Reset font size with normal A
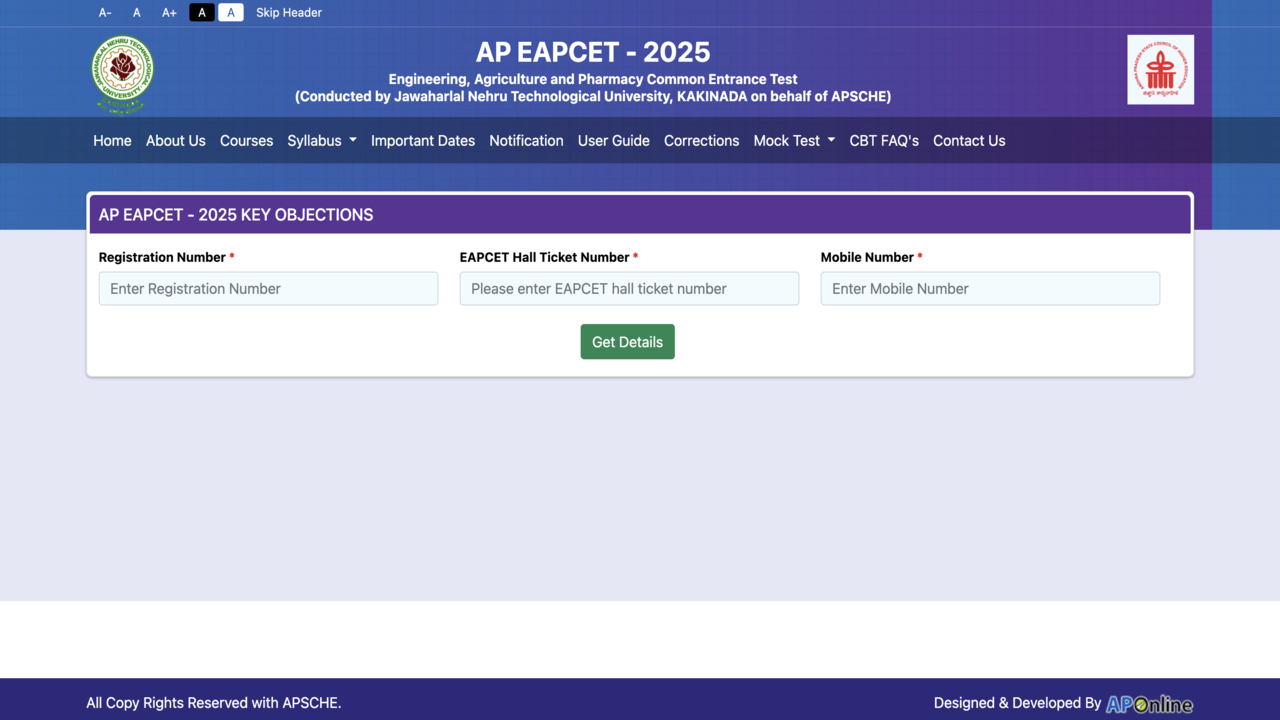The height and width of the screenshot is (720, 1280). [x=137, y=13]
